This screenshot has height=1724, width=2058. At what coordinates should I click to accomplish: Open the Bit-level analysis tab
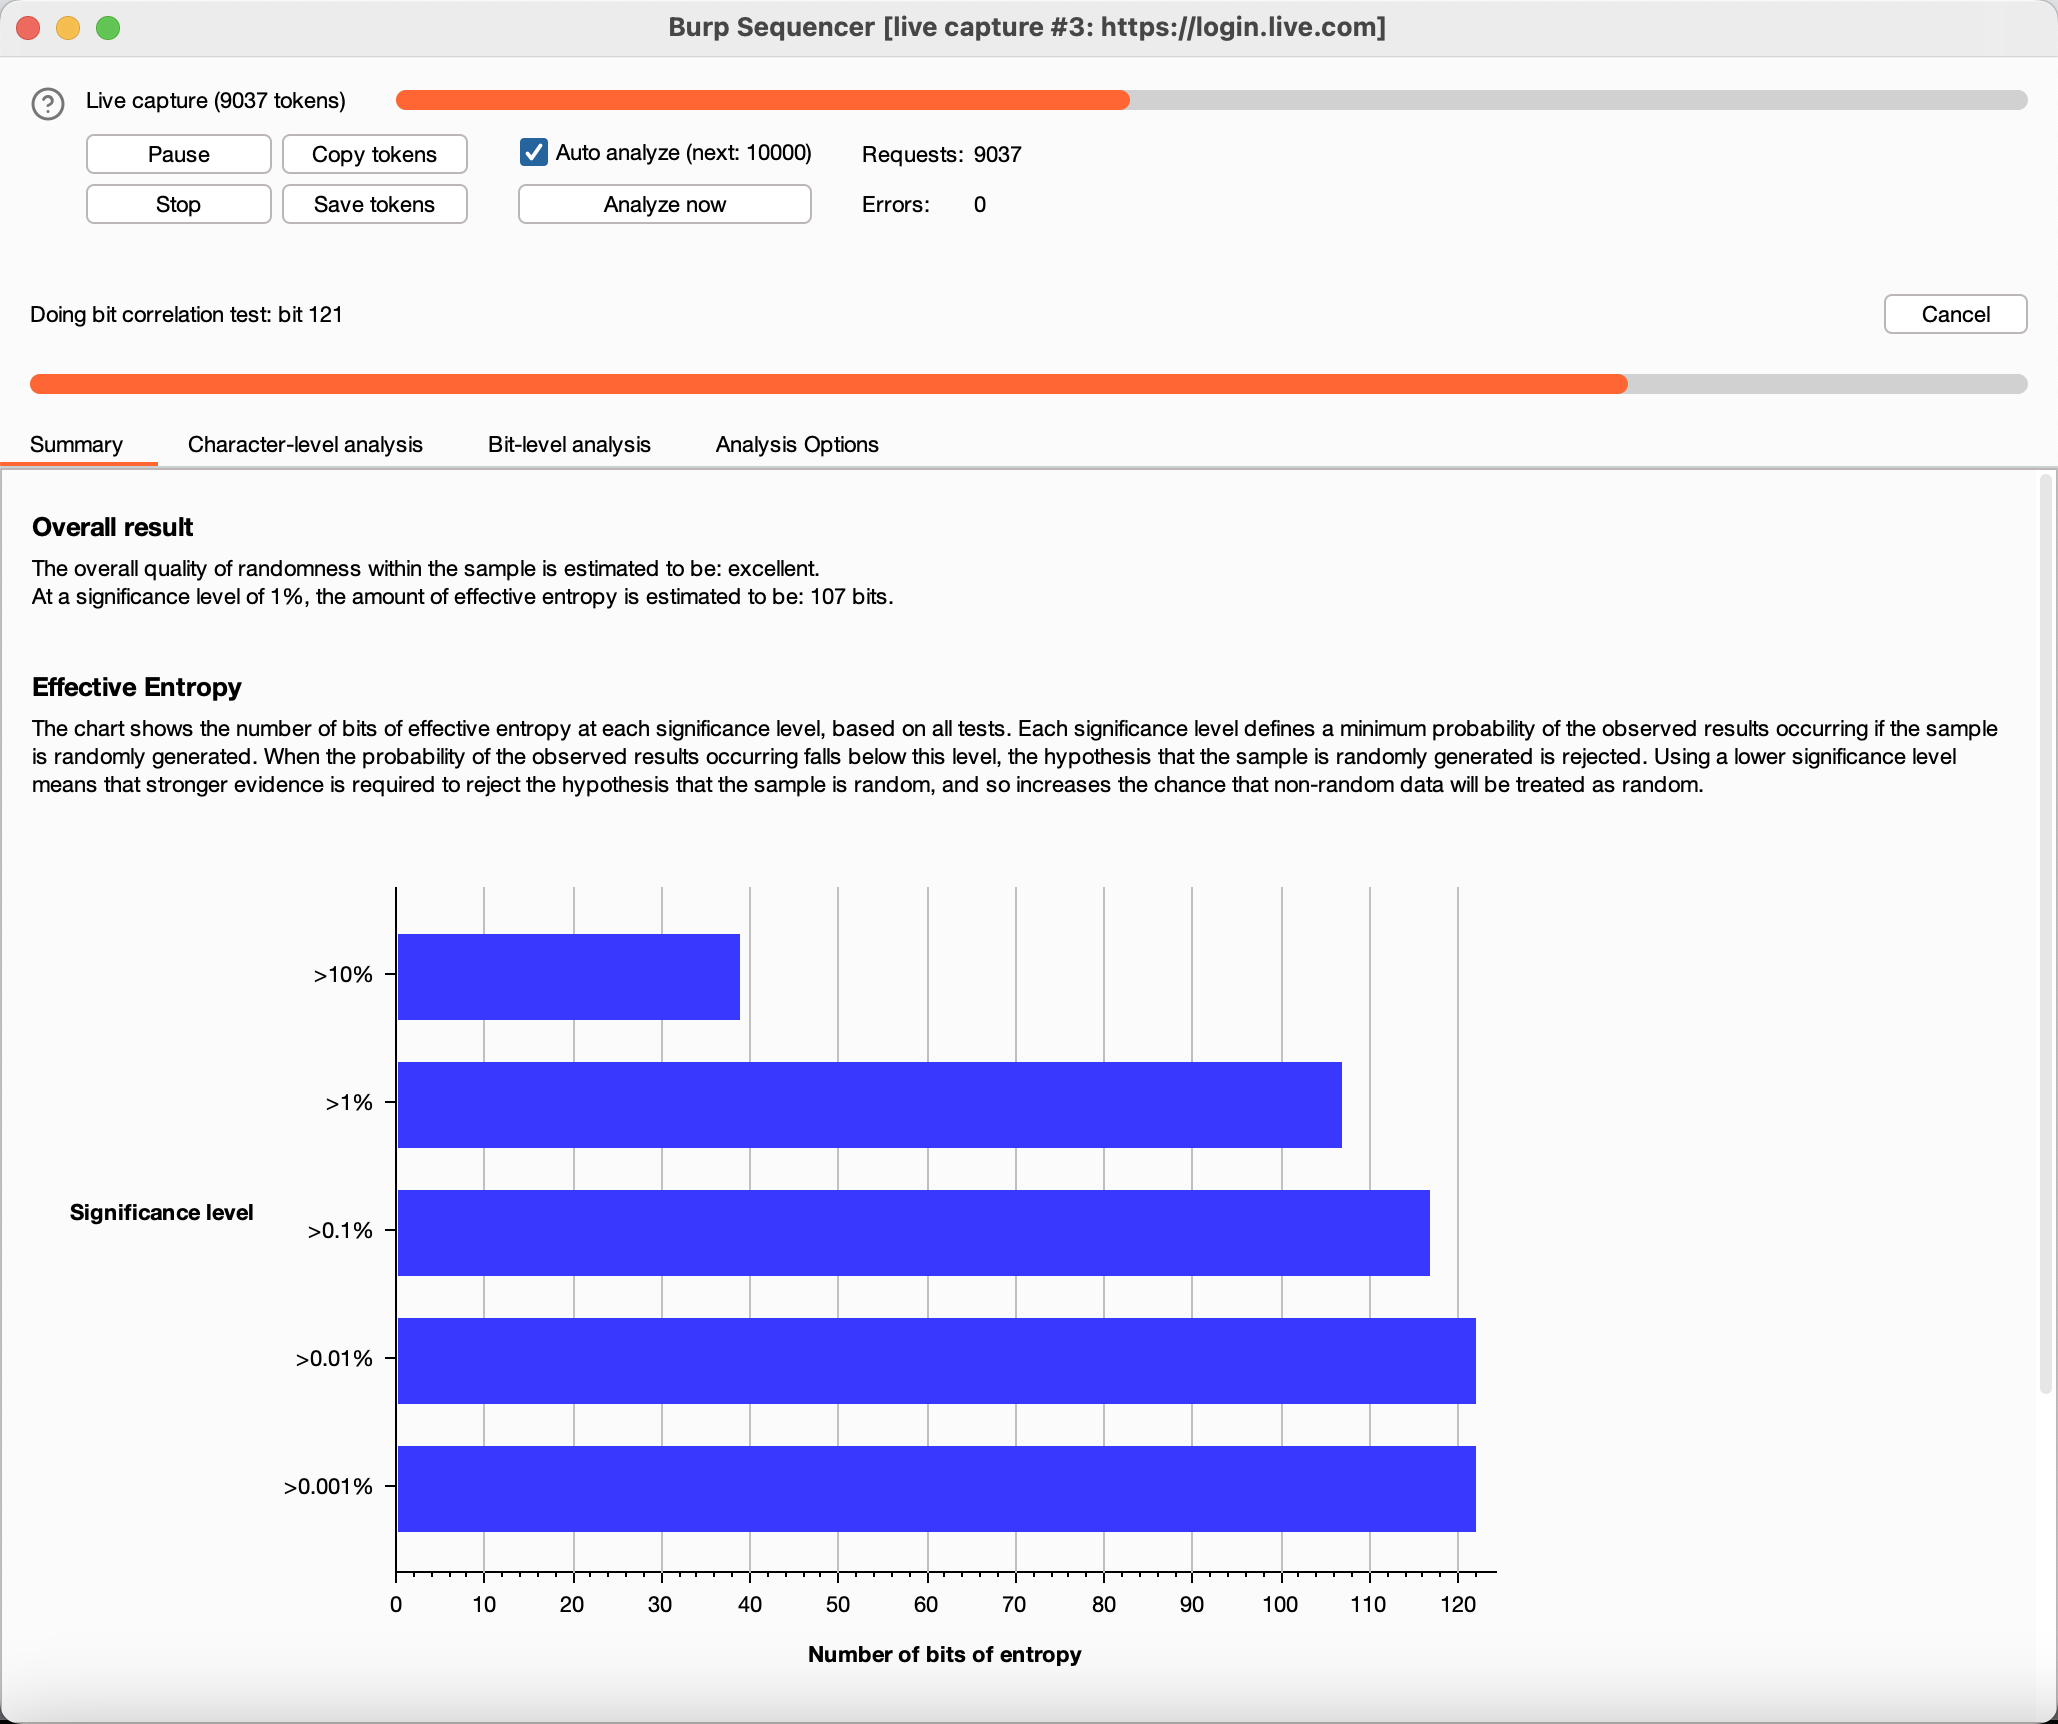(569, 444)
